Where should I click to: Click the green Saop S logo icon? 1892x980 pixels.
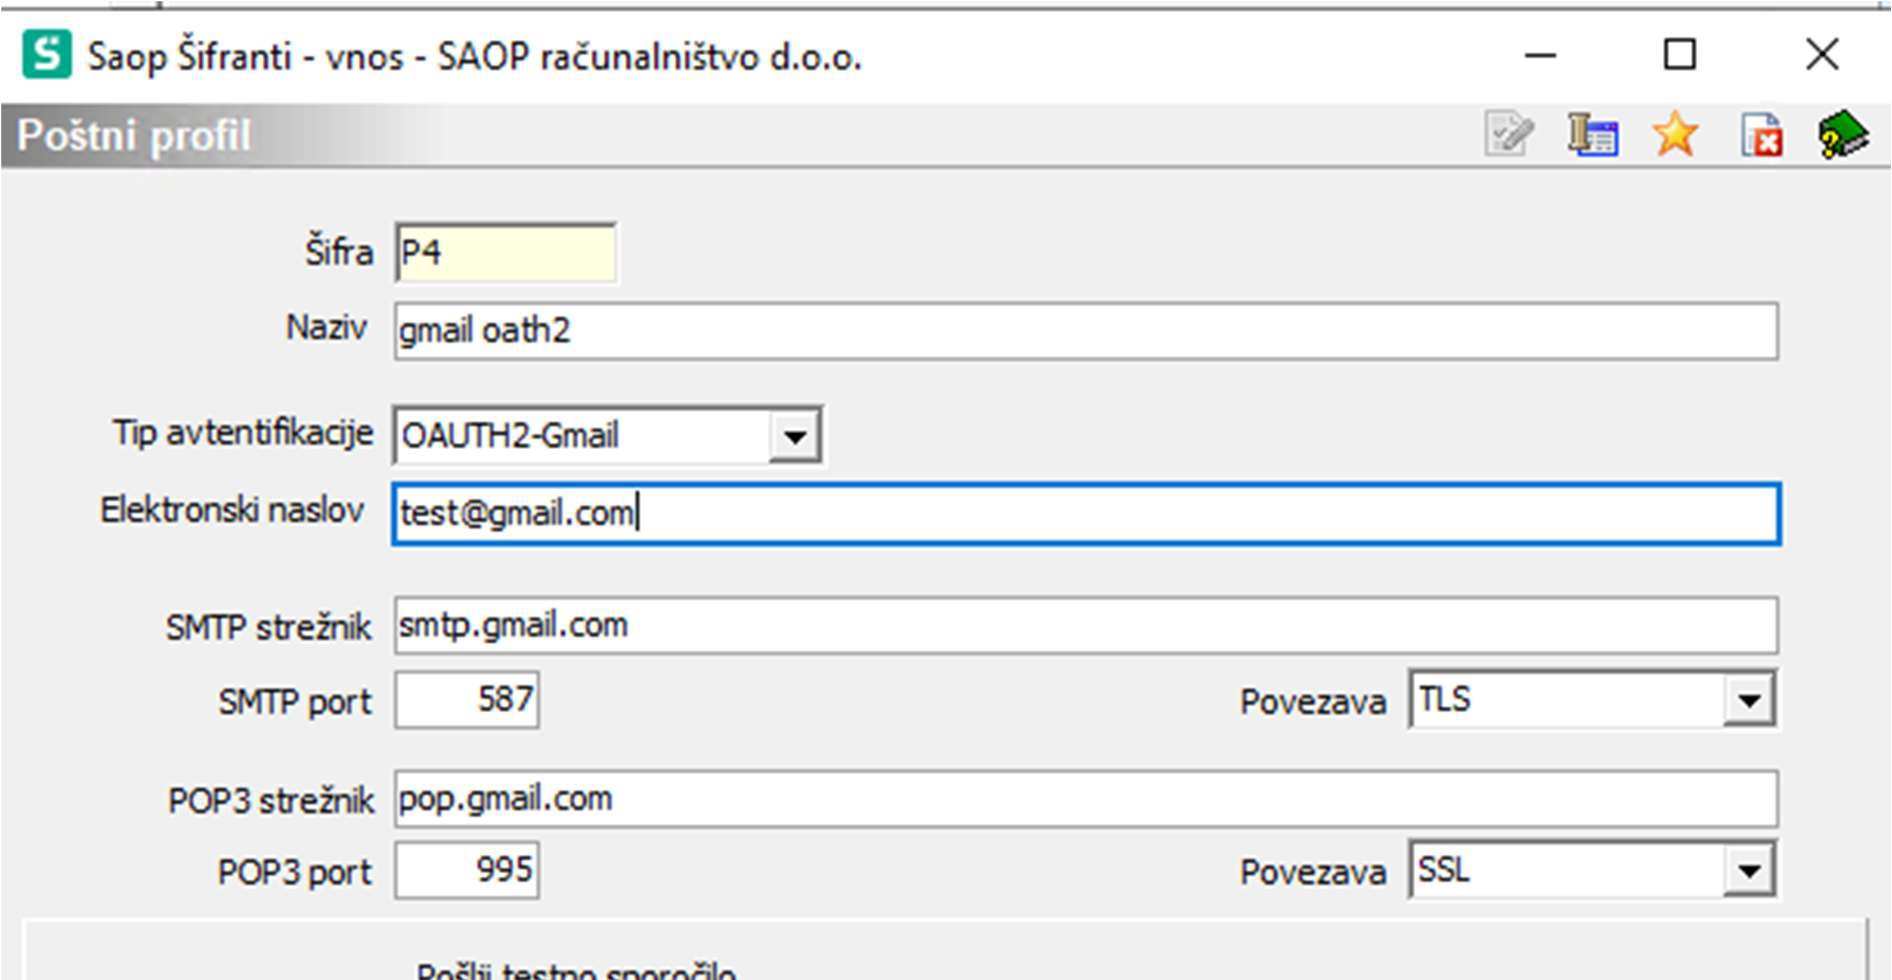(x=47, y=54)
